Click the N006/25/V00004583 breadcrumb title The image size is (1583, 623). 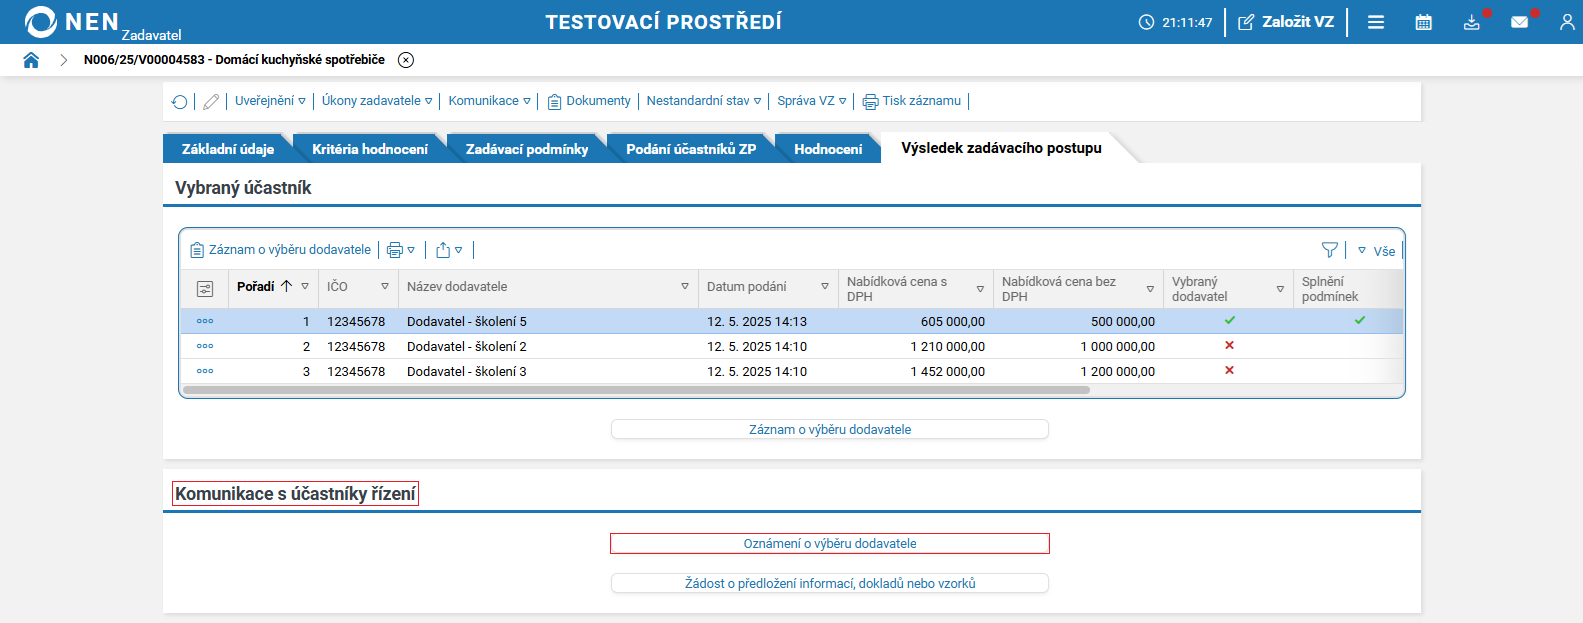[234, 60]
